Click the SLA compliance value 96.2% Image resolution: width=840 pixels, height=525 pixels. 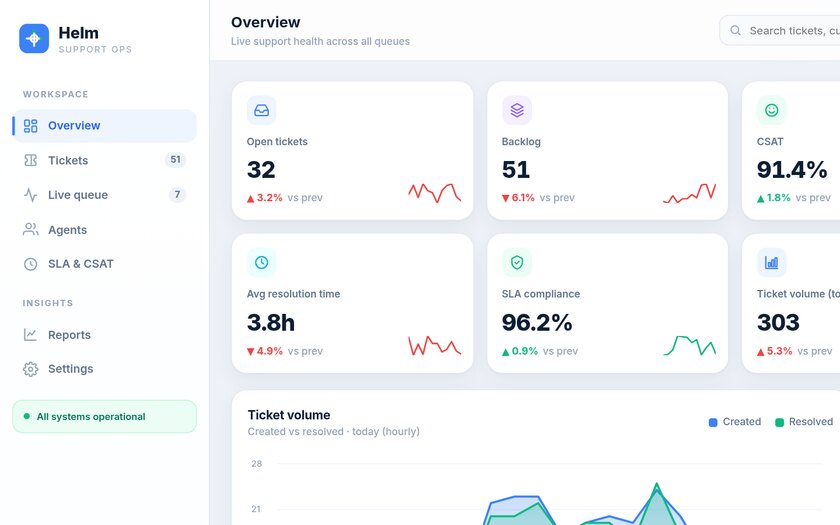(x=537, y=322)
